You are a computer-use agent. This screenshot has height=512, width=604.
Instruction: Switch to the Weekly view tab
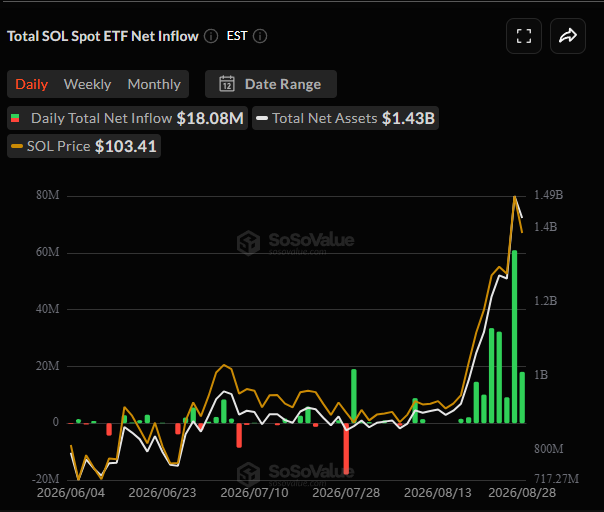[x=87, y=84]
